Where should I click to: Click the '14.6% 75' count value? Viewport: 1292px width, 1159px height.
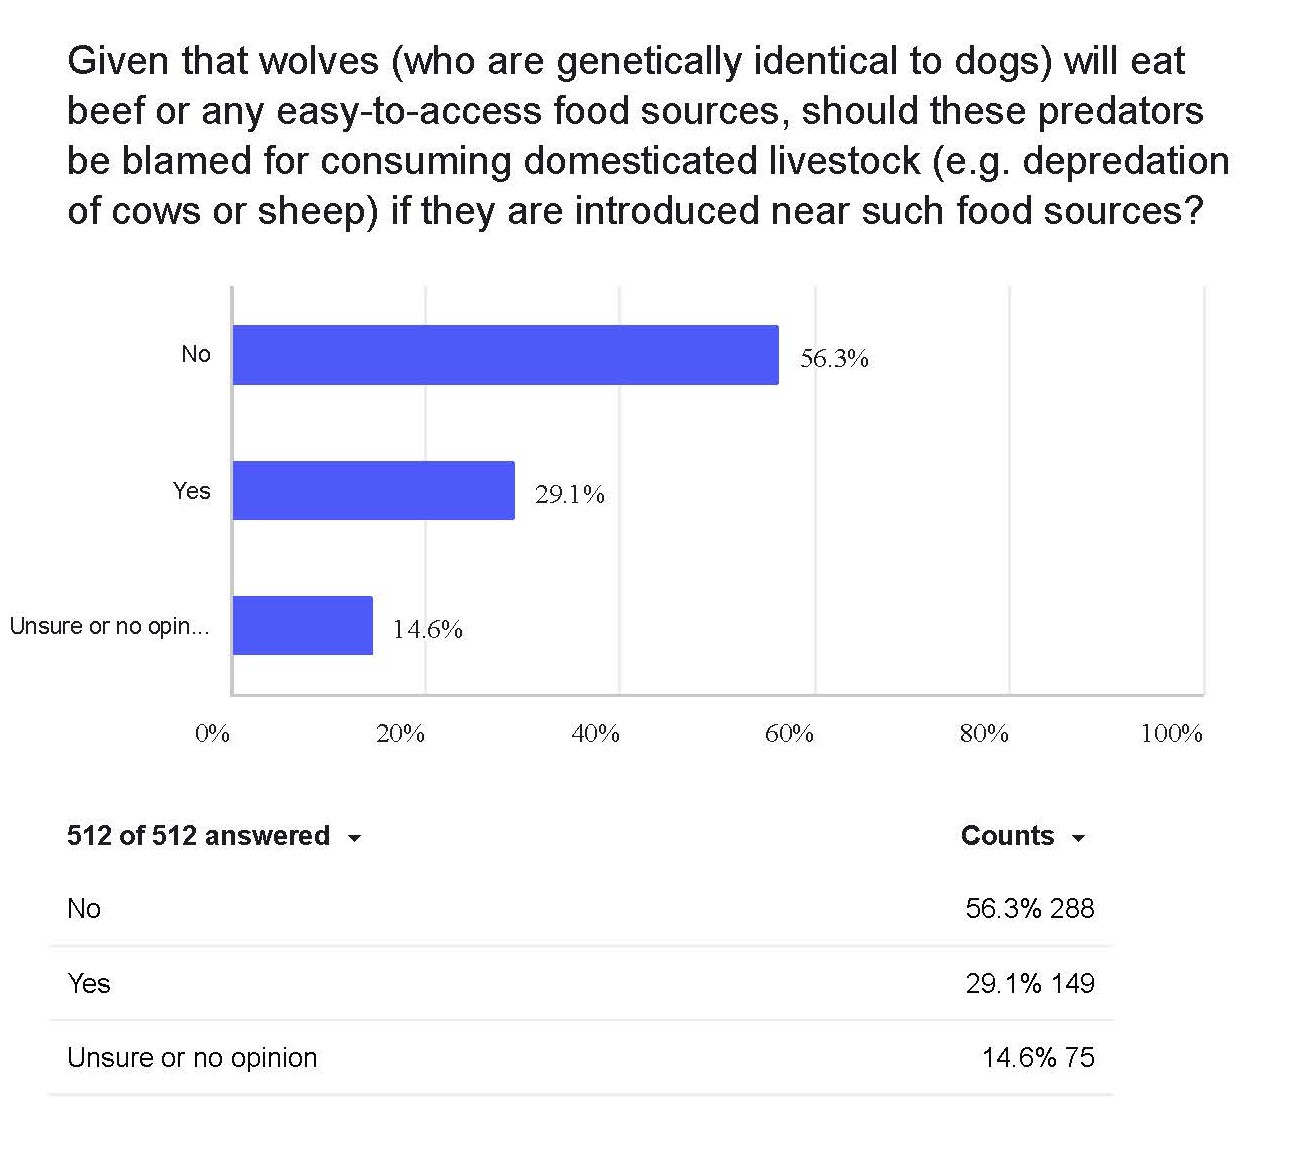point(1038,1058)
